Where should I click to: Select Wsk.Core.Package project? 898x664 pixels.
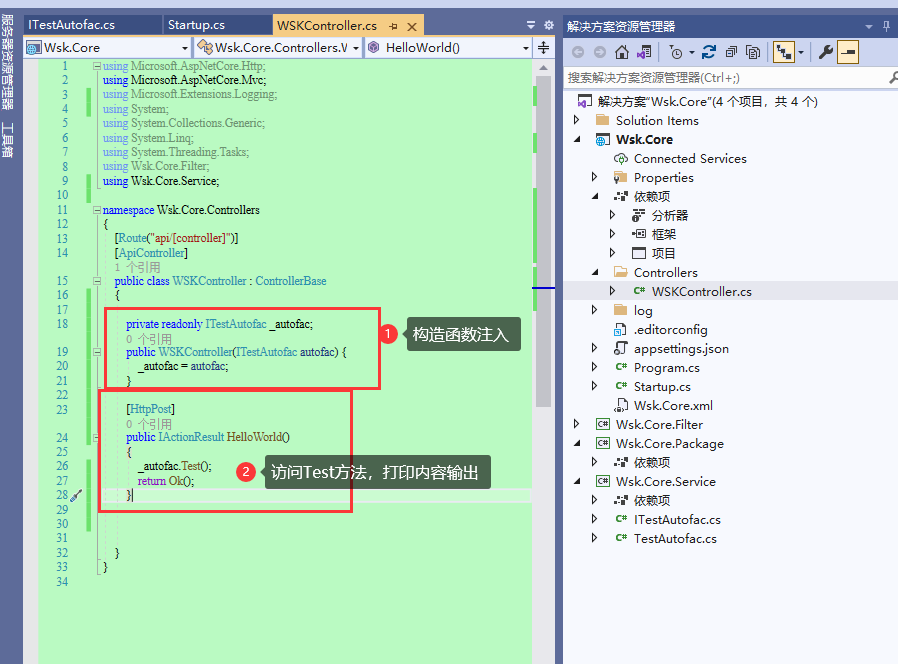pos(669,443)
